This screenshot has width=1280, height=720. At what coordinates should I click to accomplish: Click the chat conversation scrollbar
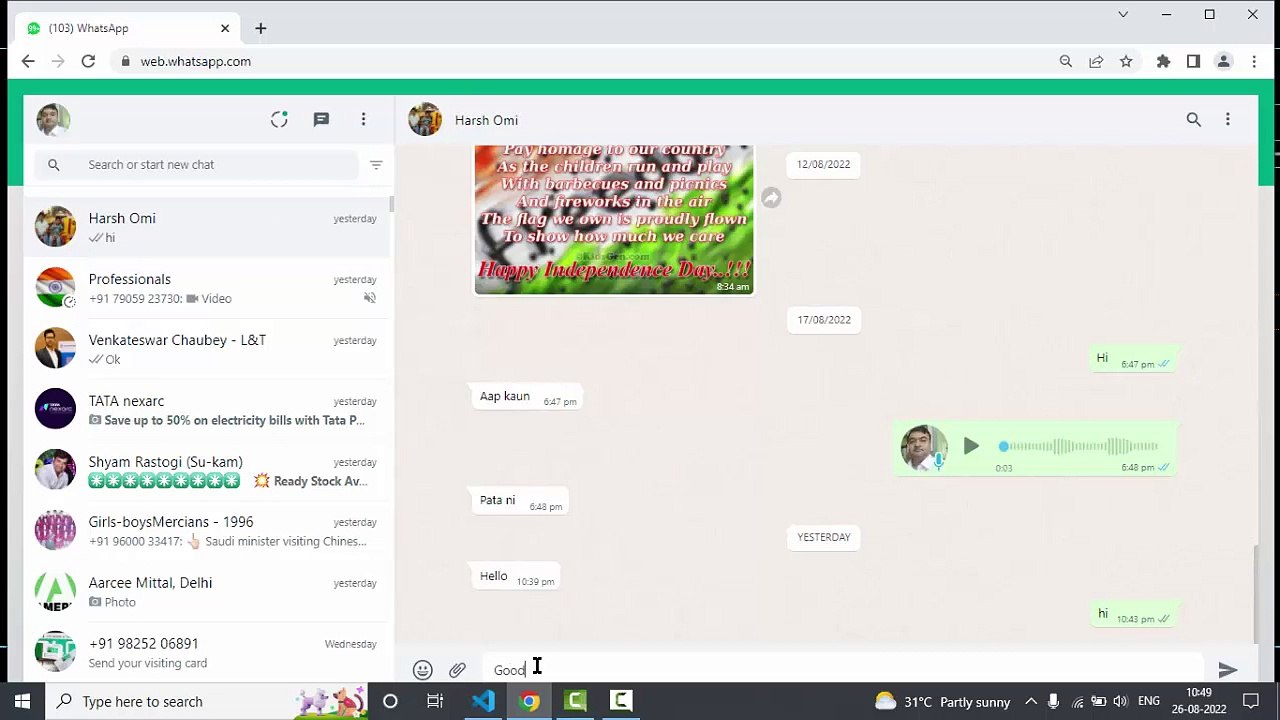[x=1257, y=594]
